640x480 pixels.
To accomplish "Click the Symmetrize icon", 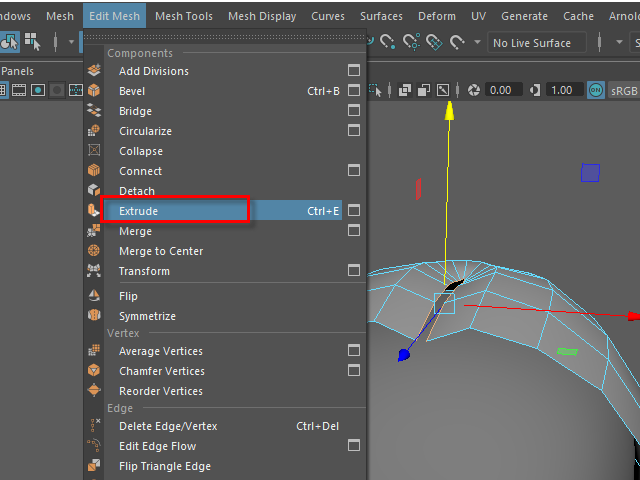I will [x=94, y=316].
